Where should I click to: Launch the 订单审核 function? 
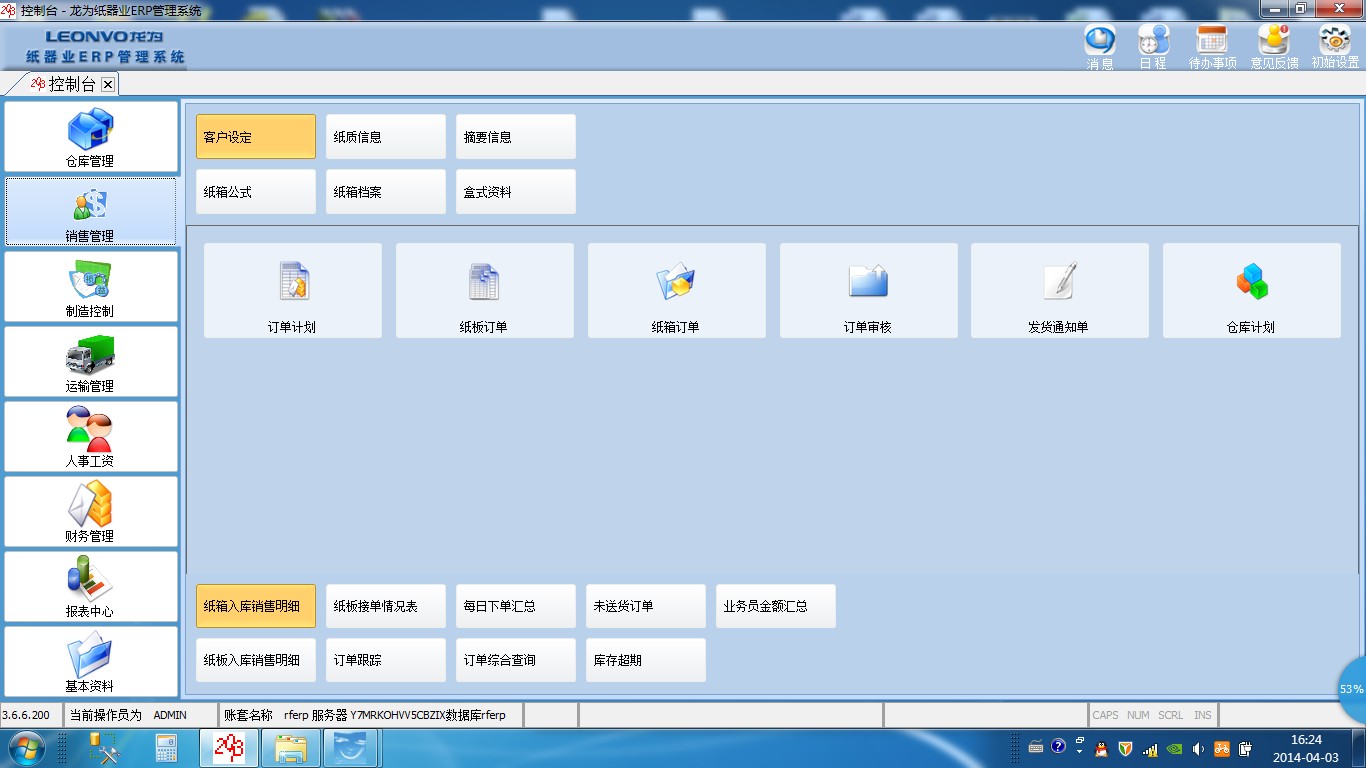click(868, 290)
